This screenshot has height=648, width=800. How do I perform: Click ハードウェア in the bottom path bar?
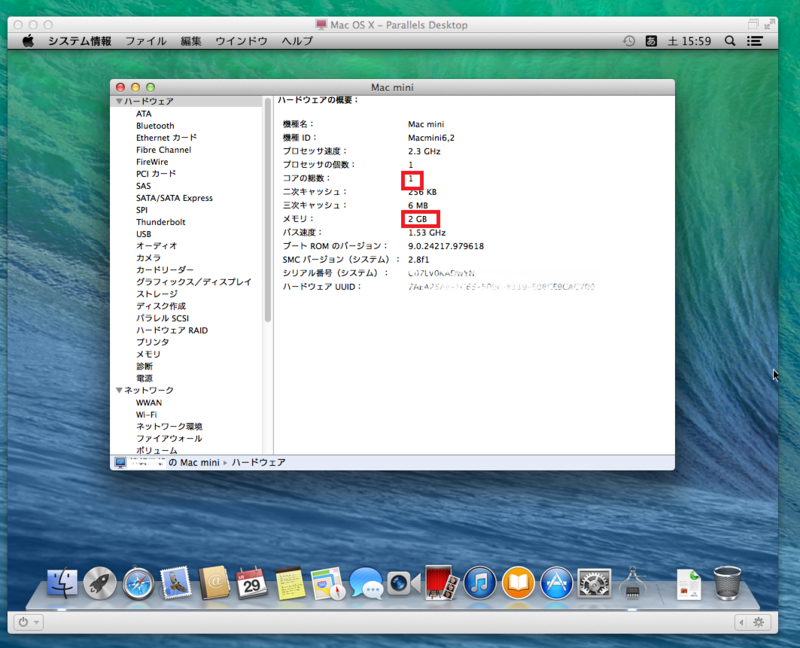(x=259, y=462)
